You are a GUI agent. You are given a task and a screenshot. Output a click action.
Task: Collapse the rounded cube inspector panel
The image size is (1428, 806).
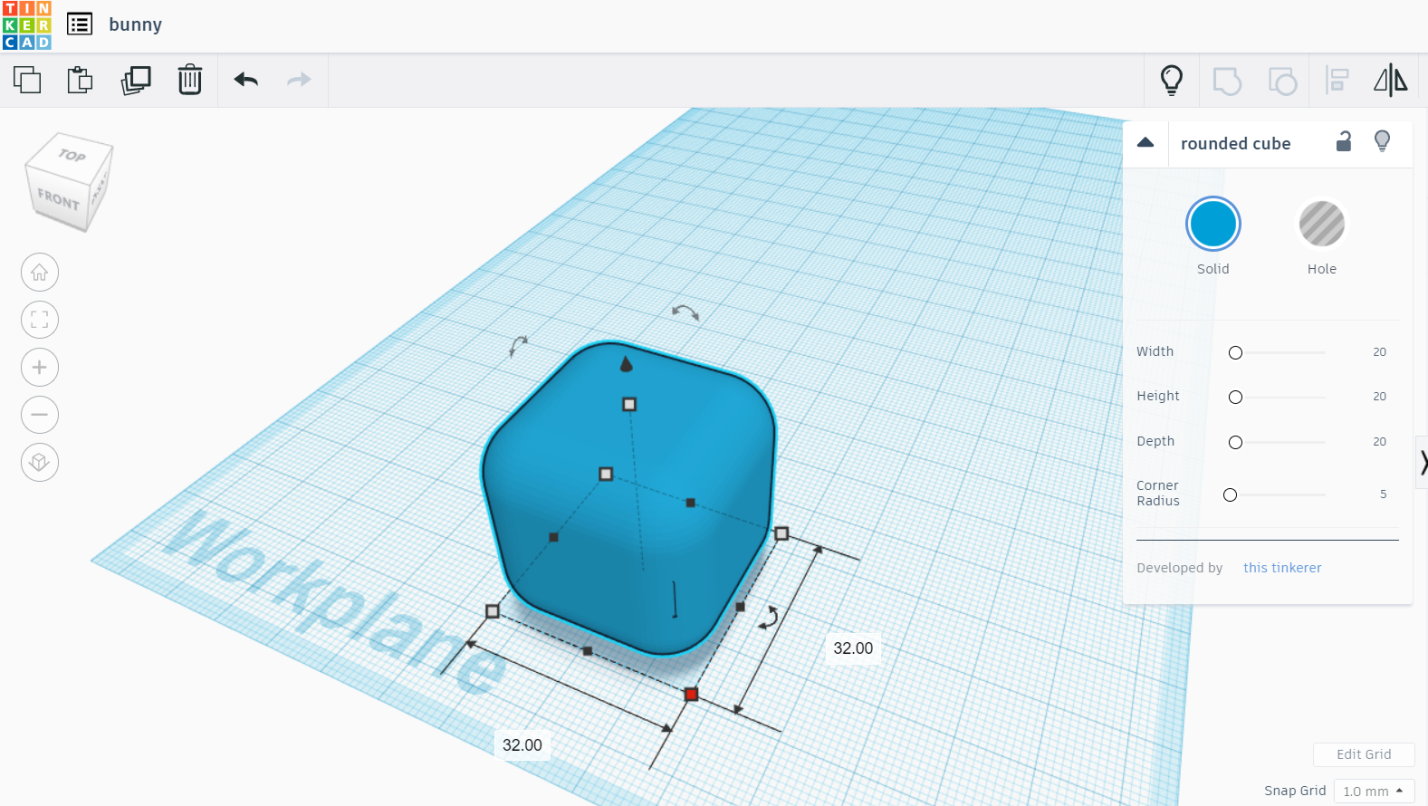[1146, 143]
